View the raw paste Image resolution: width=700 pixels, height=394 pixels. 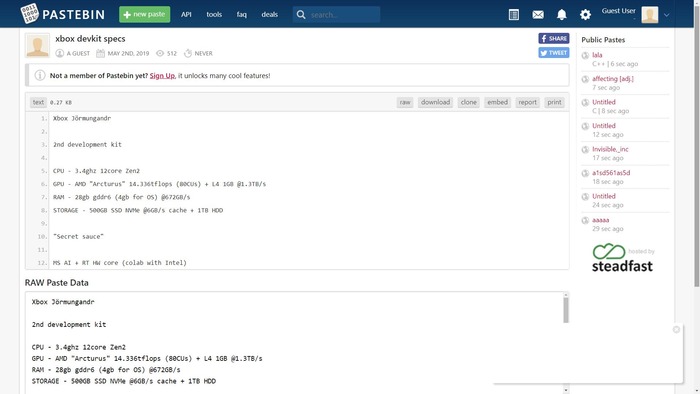coord(405,102)
